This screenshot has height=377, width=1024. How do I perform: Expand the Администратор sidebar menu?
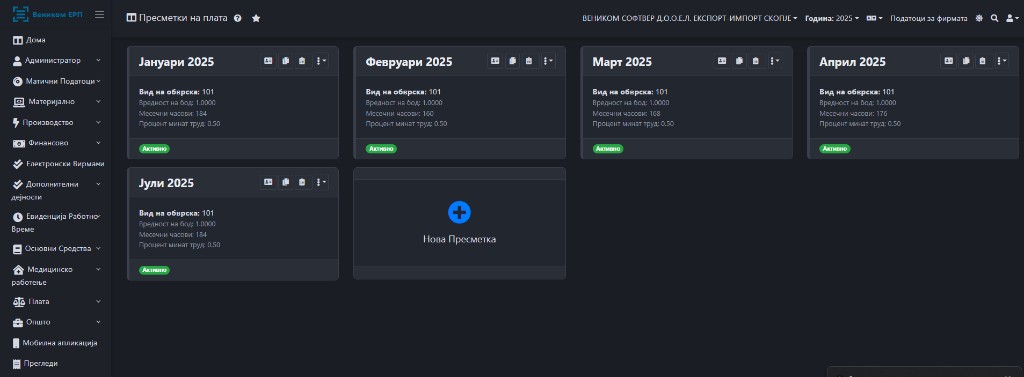[56, 60]
